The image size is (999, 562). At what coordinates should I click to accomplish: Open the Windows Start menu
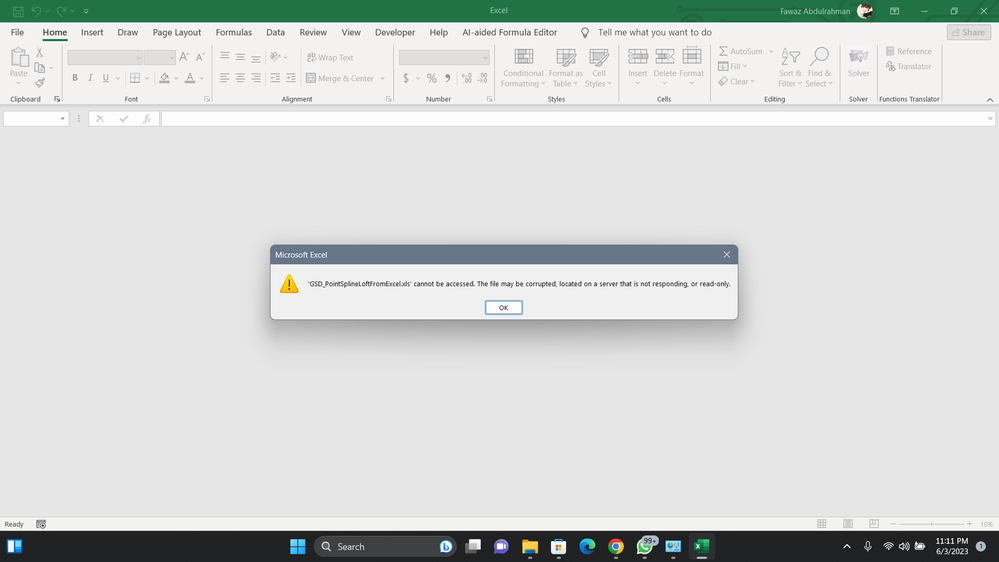click(298, 546)
